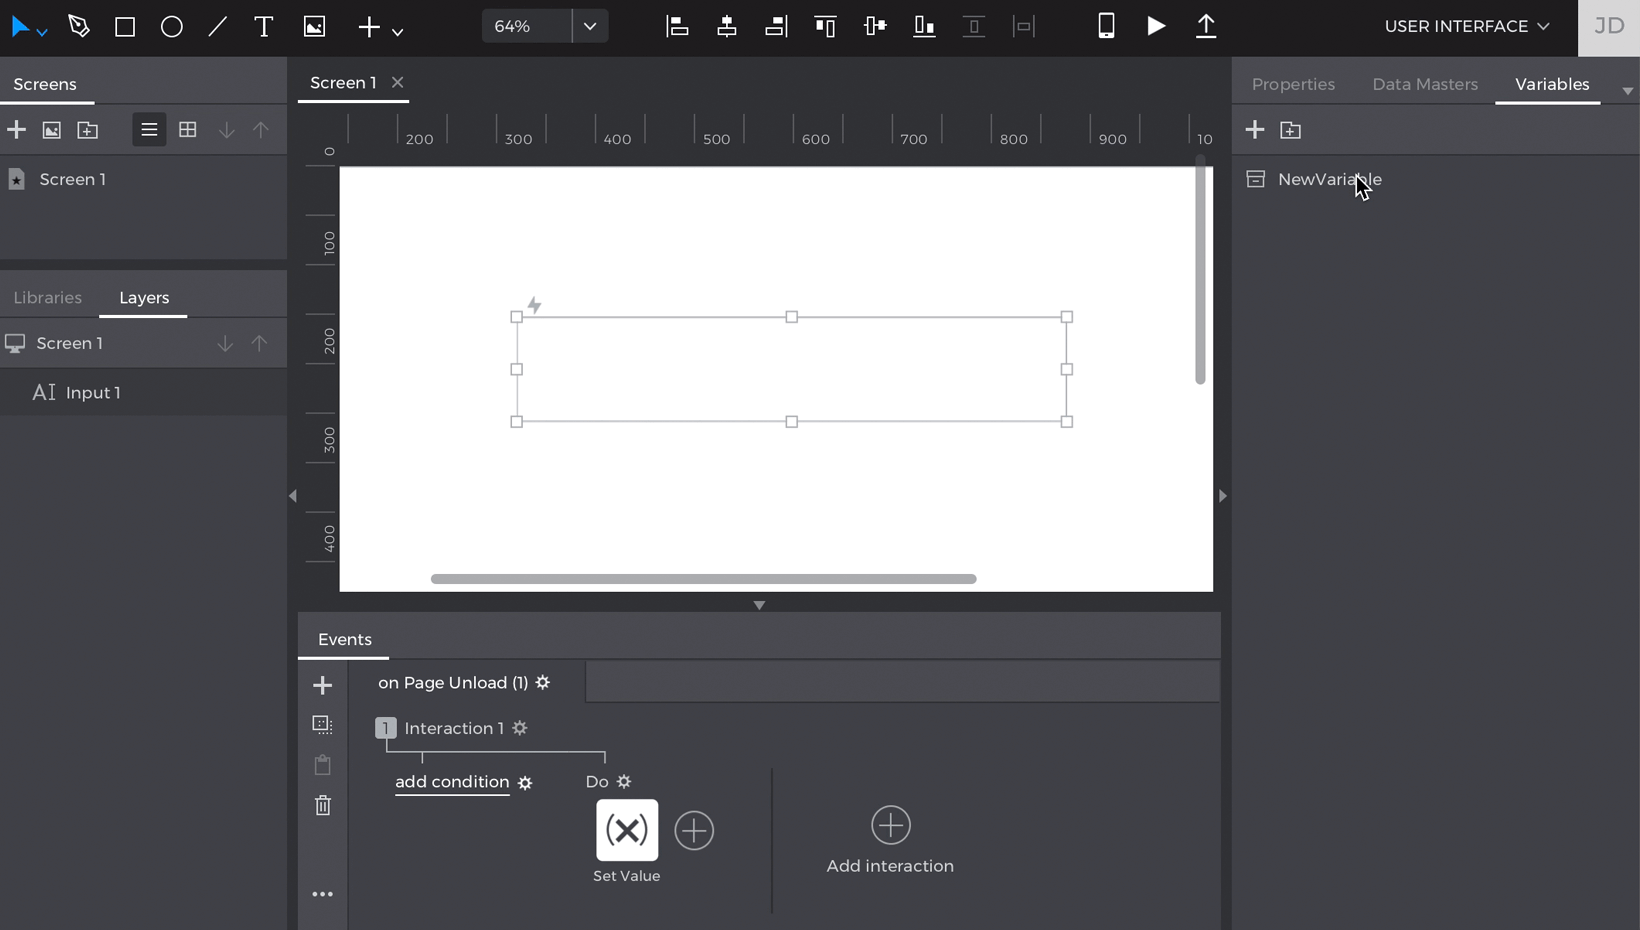Add a new variable
Screen dimensions: 1640x930
pyautogui.click(x=1255, y=130)
